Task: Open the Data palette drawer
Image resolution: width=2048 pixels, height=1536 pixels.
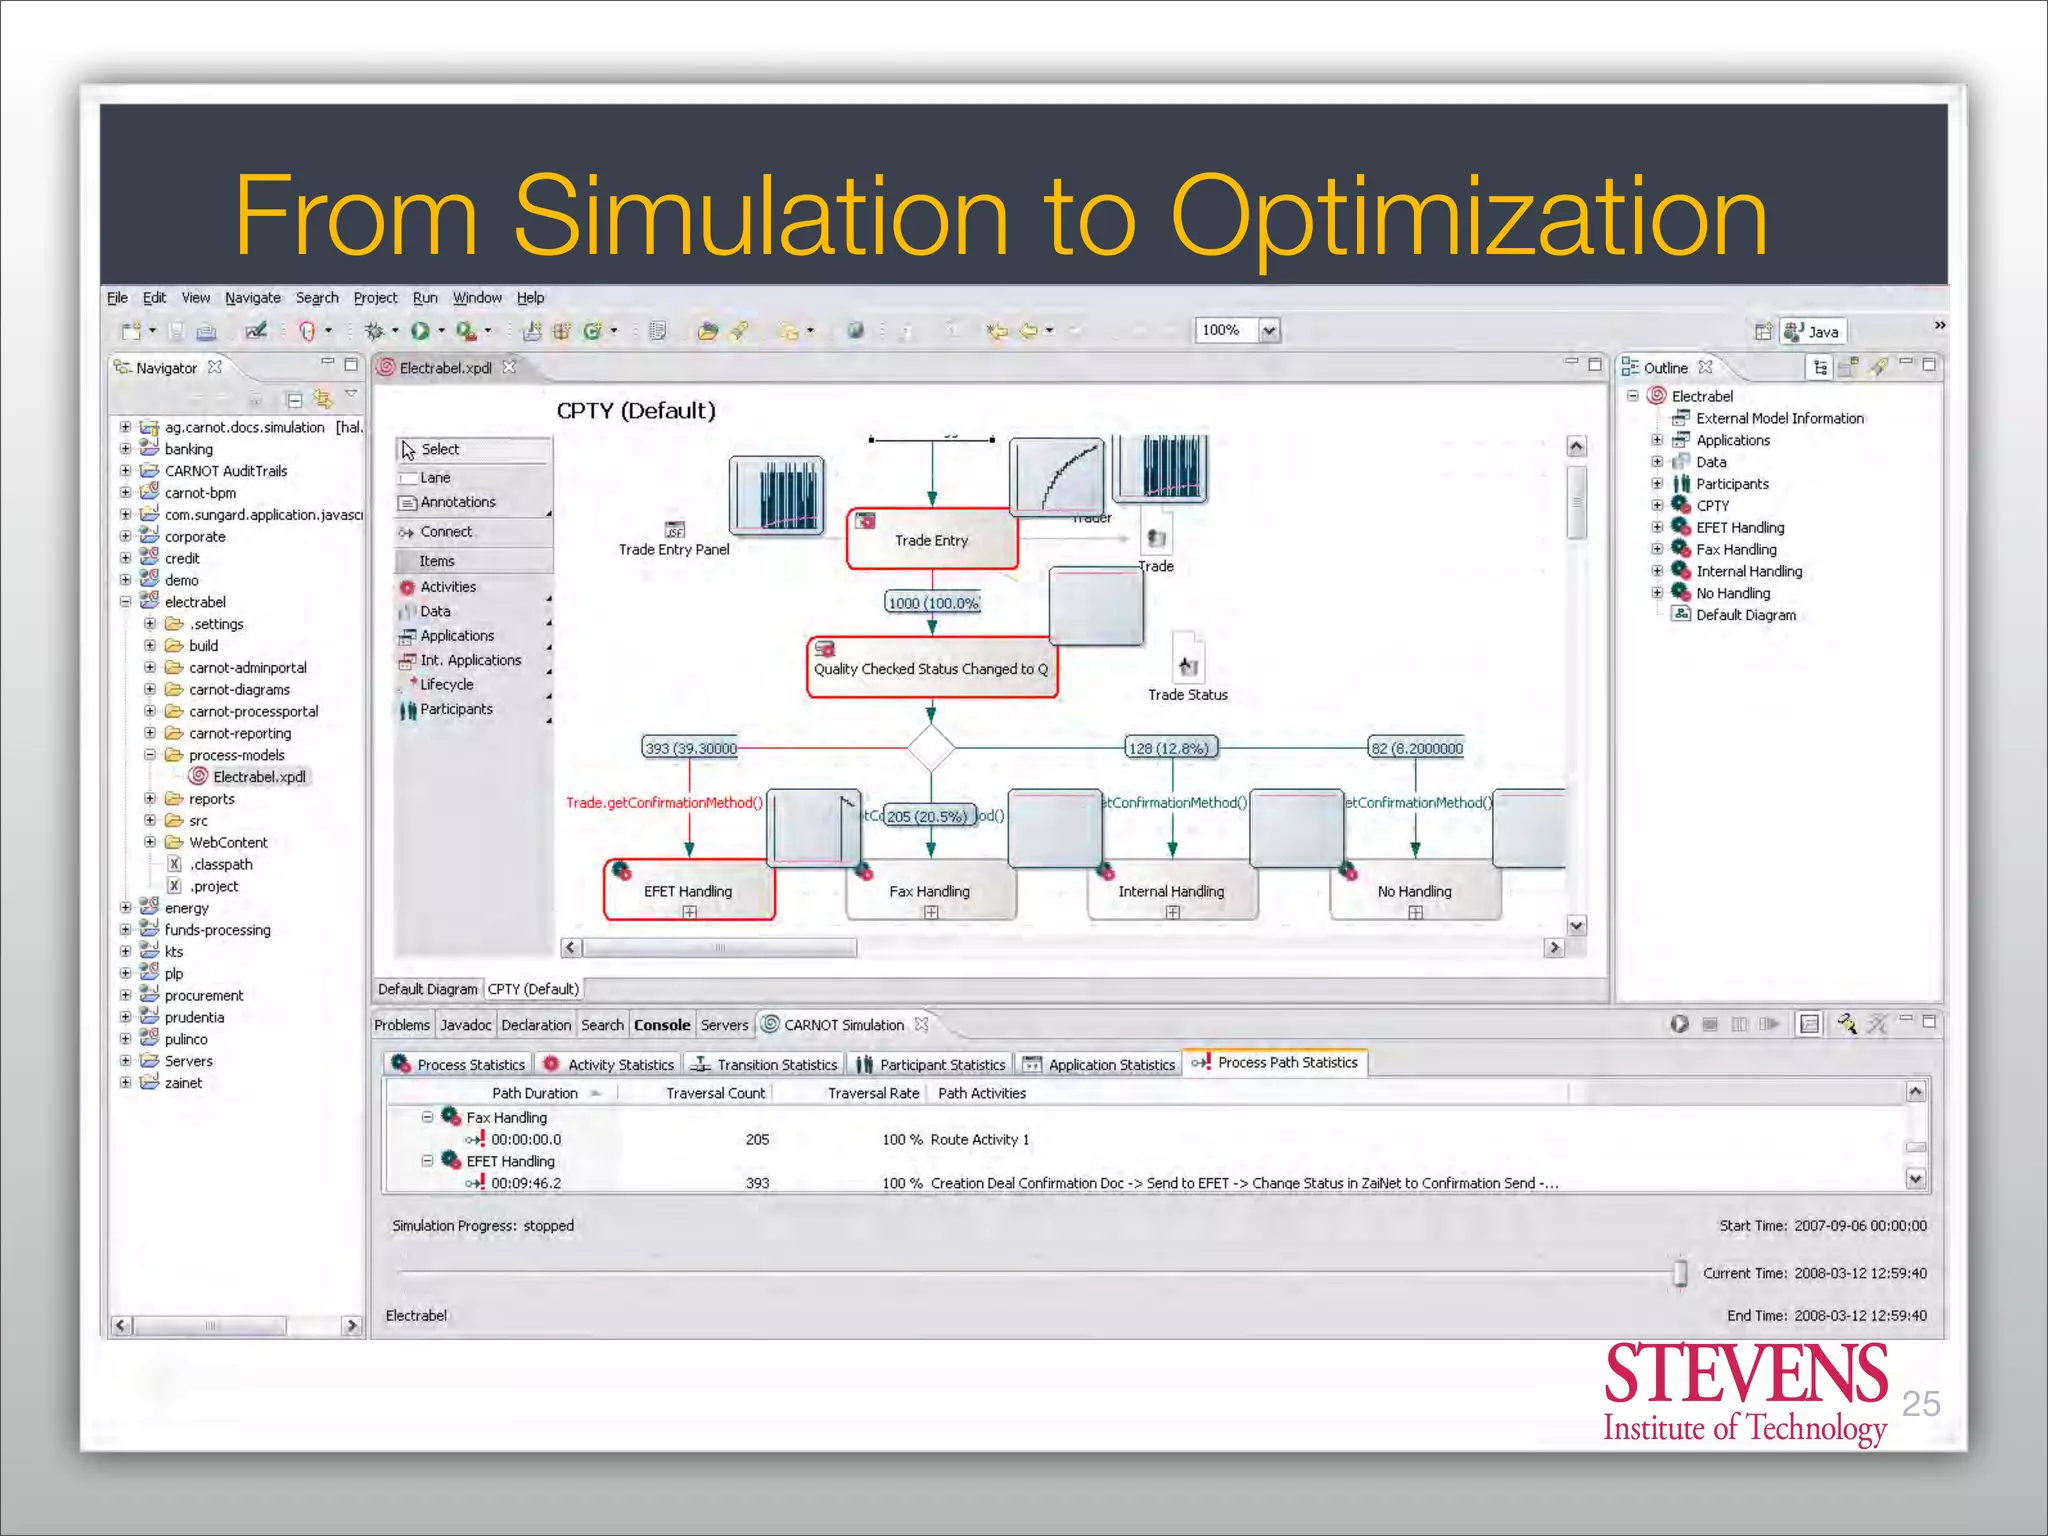Action: (x=474, y=611)
